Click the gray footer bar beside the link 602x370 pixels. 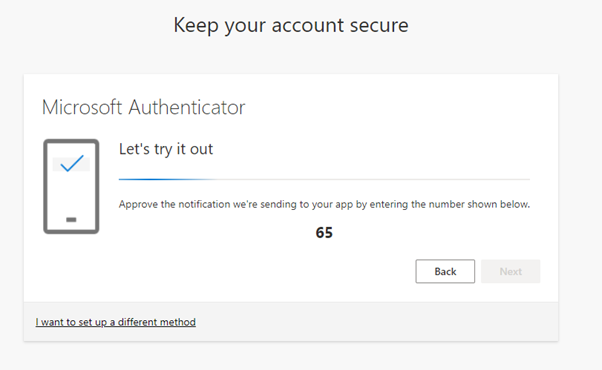376,322
